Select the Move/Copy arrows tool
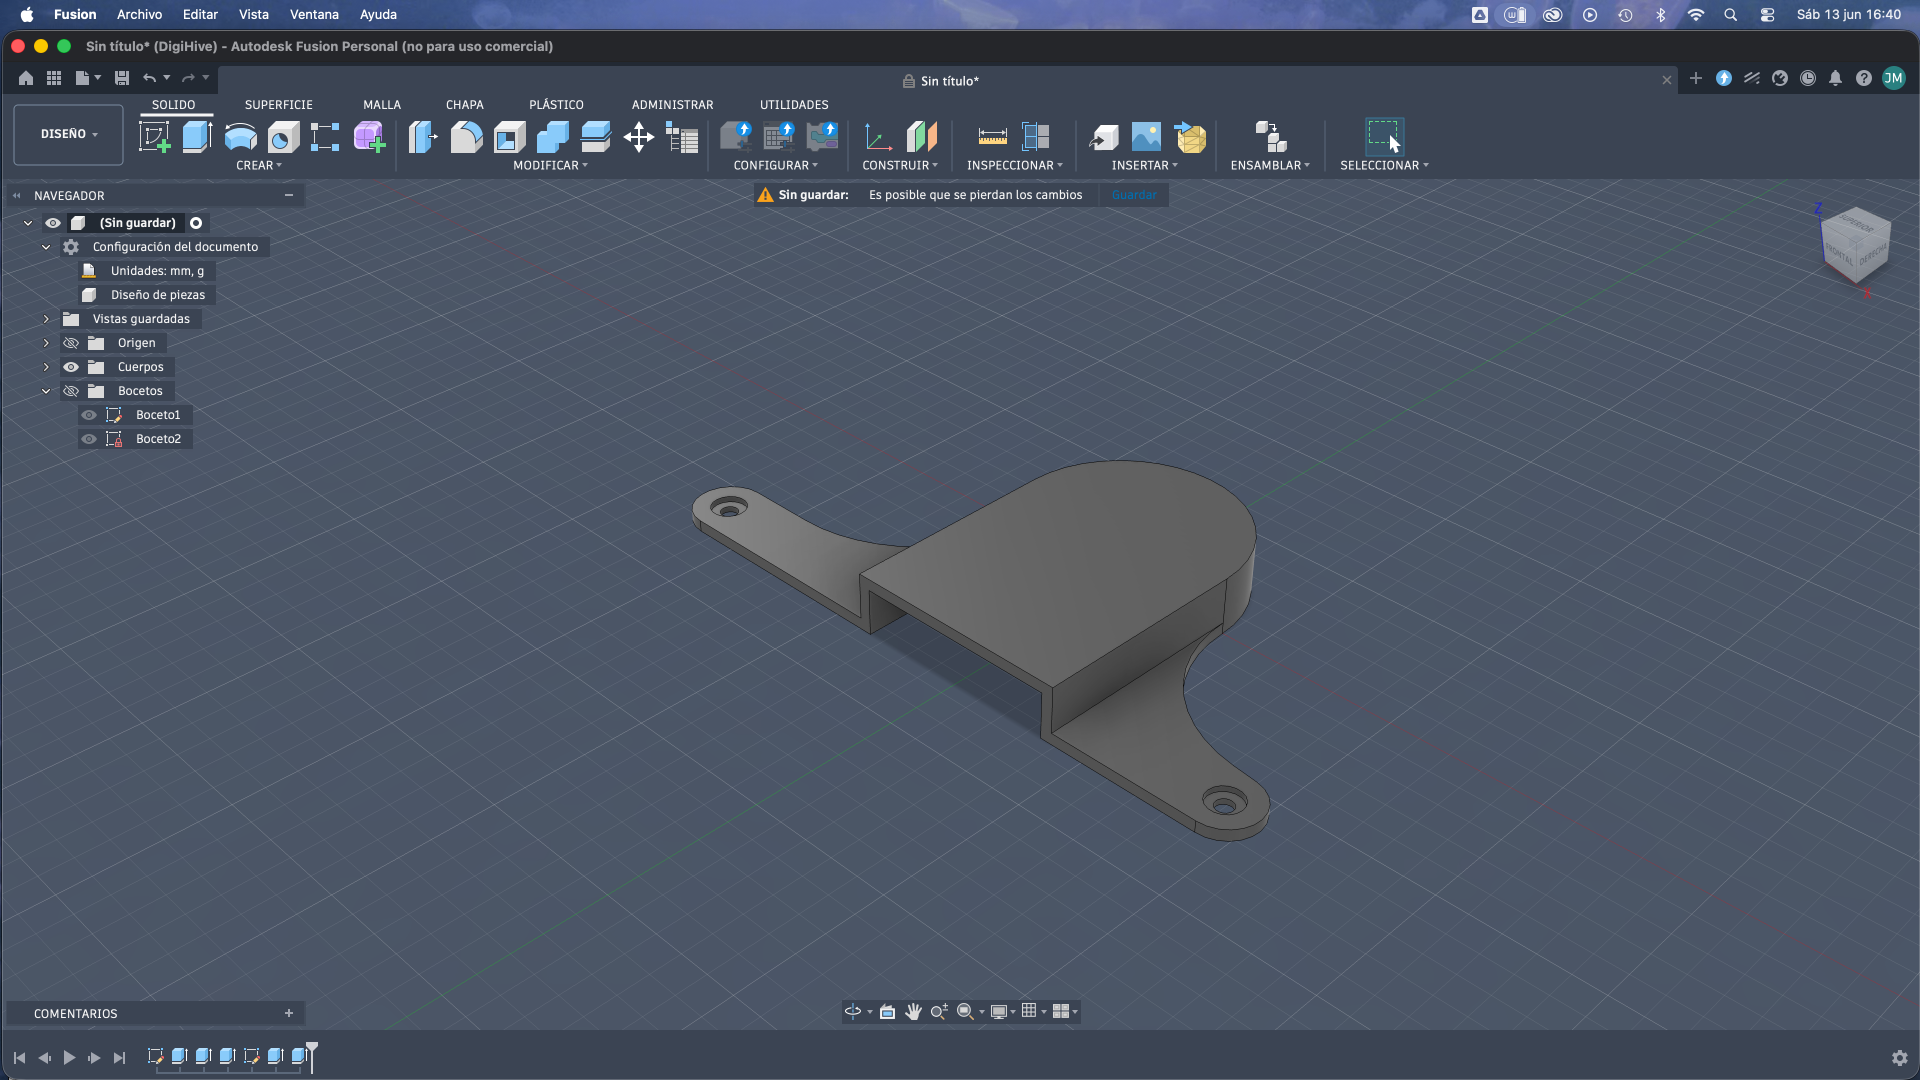This screenshot has height=1080, width=1920. tap(638, 137)
